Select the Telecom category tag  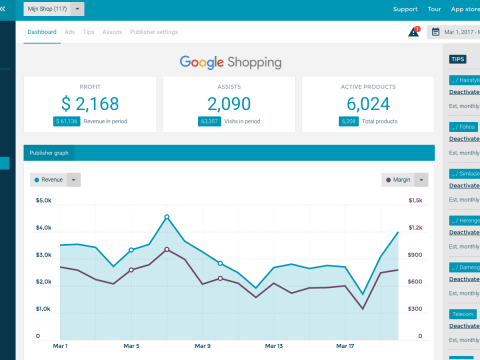pos(463,314)
